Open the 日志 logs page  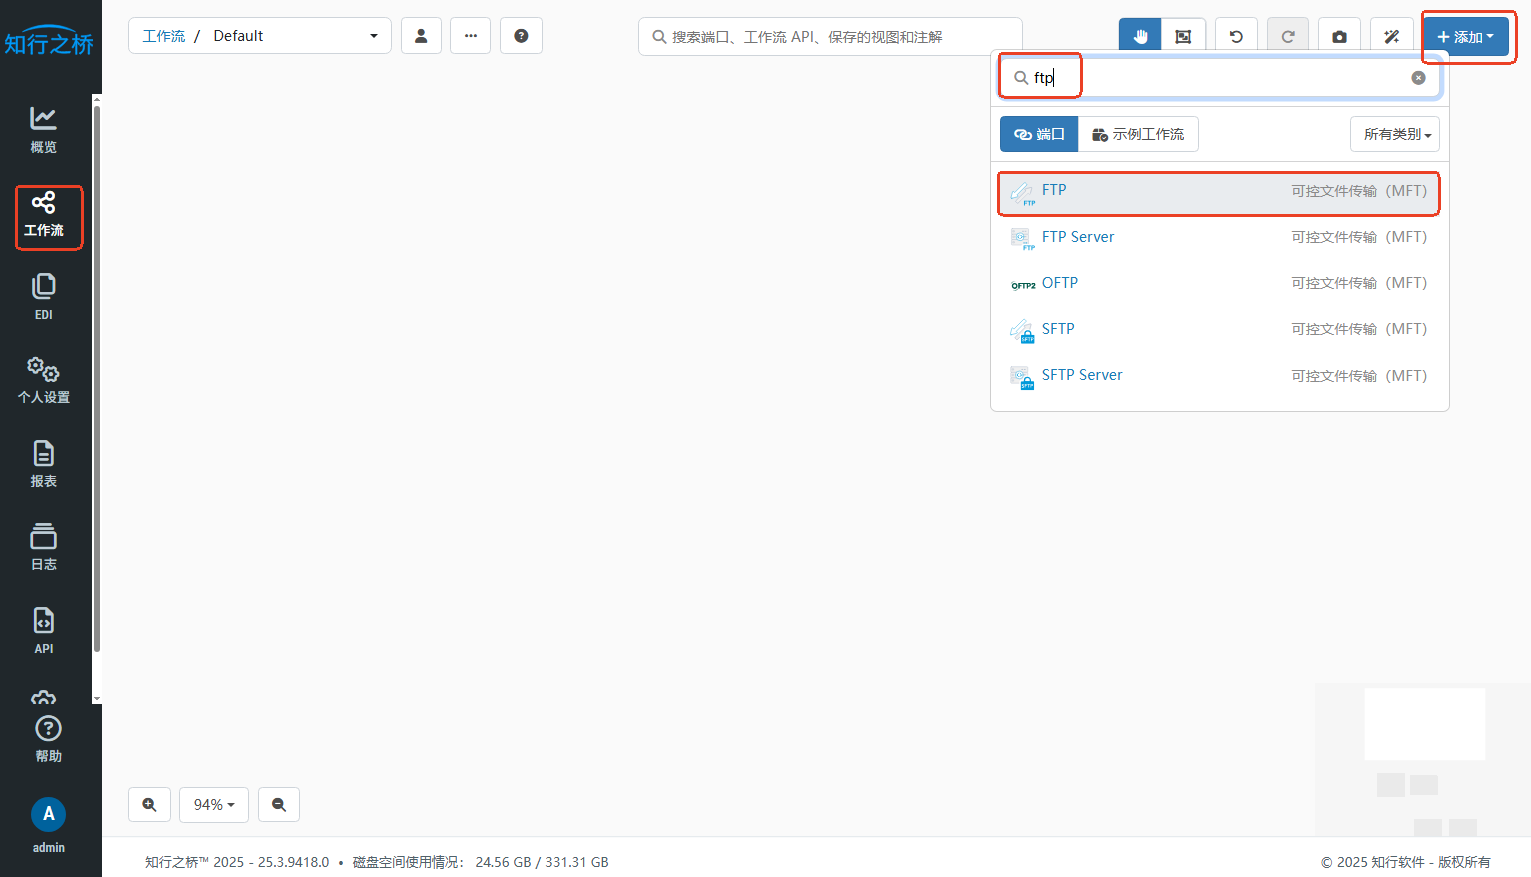(x=43, y=547)
